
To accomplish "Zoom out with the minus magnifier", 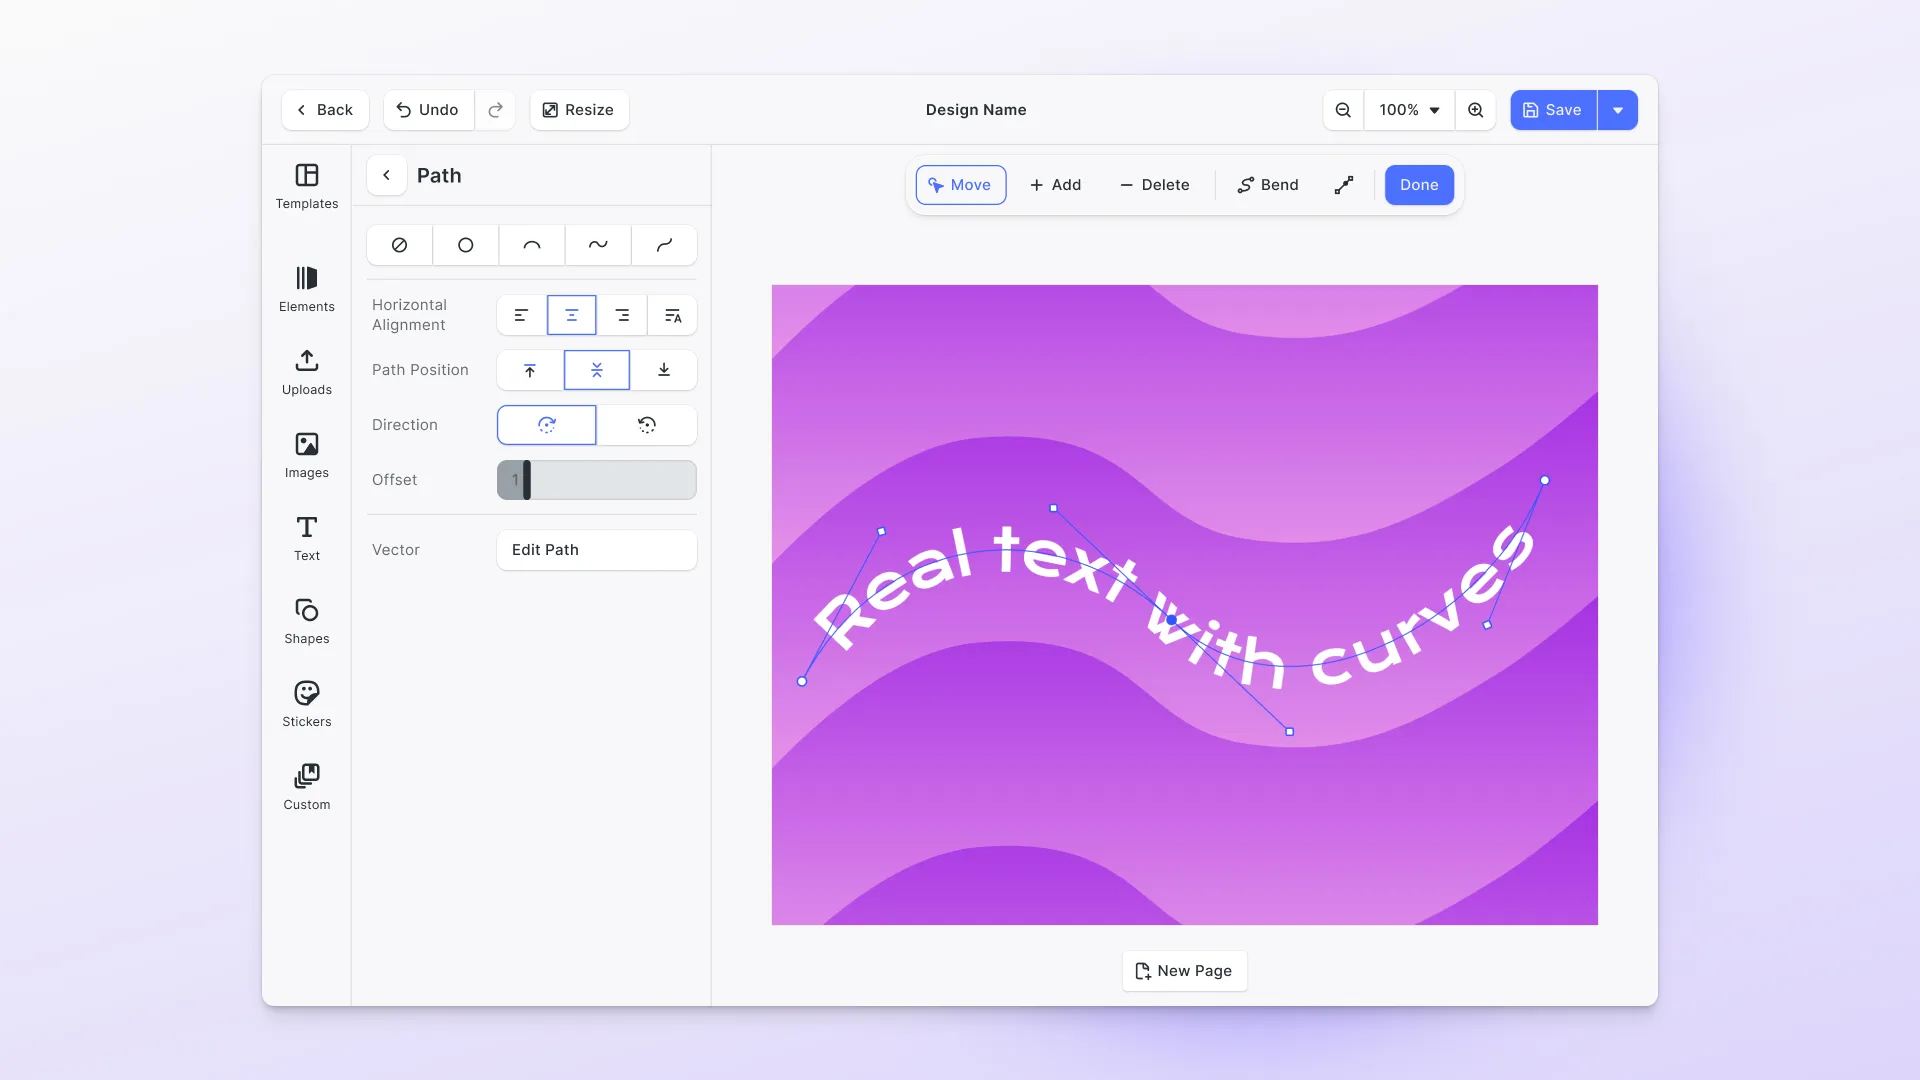I will [1343, 110].
